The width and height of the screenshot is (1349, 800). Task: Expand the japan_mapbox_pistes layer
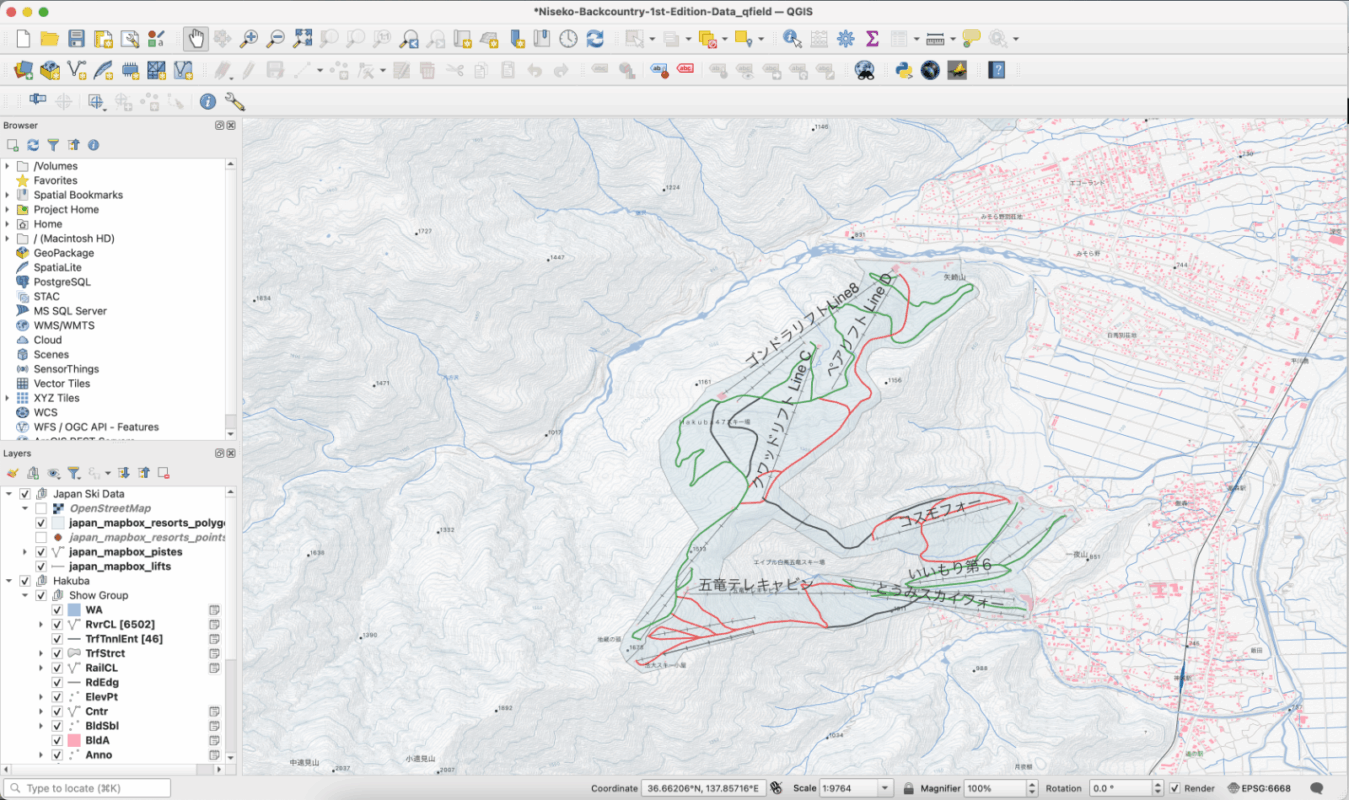click(23, 552)
